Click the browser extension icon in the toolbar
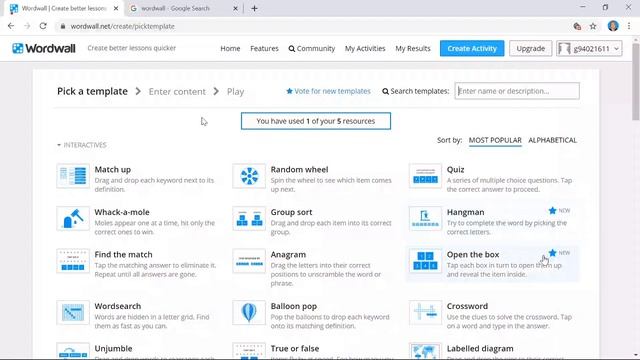 coord(577,26)
